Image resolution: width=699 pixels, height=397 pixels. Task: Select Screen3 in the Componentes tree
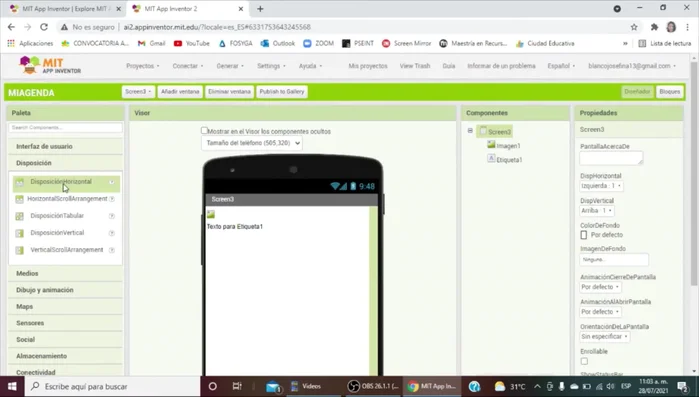click(499, 132)
